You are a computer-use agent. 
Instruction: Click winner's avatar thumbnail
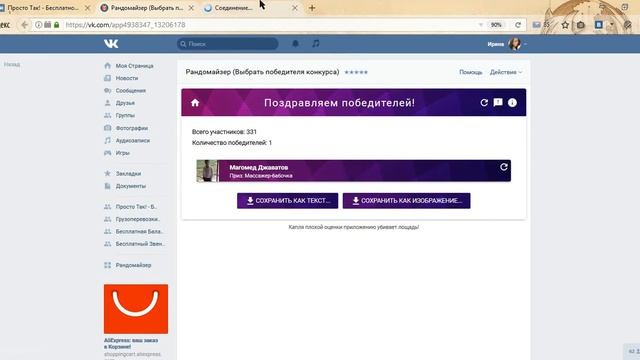[x=208, y=171]
